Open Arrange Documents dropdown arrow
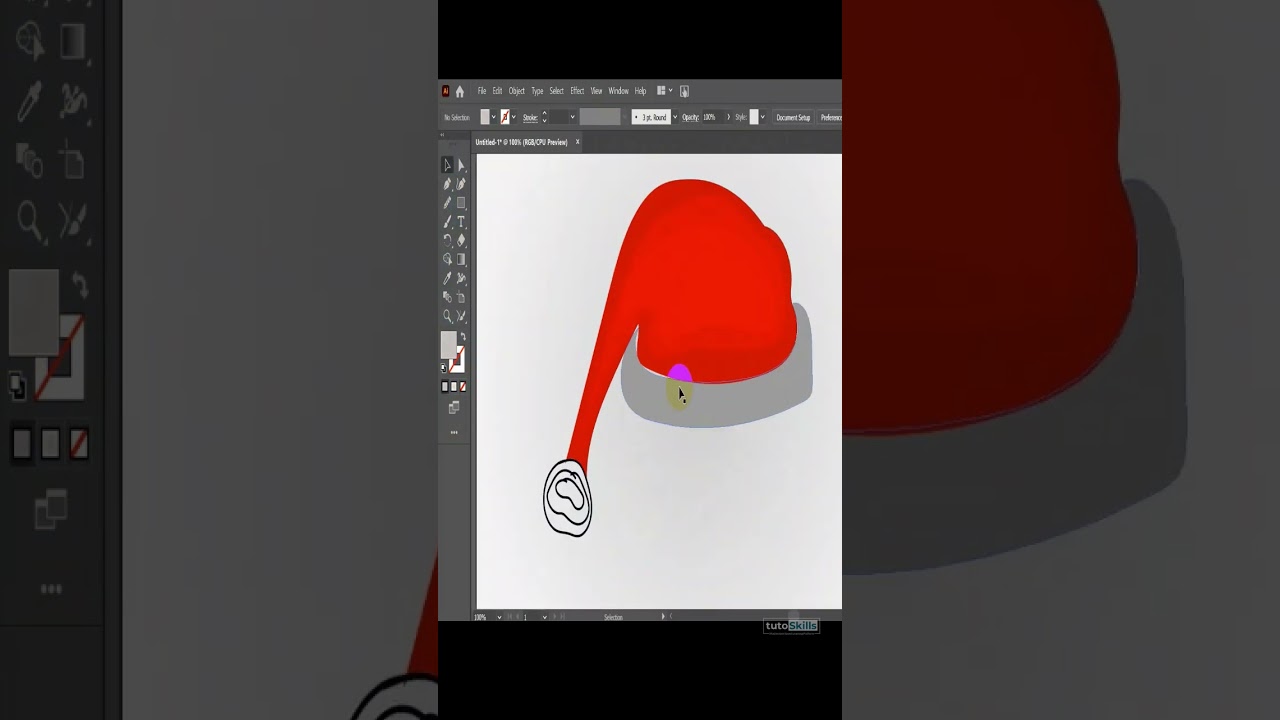 (671, 91)
